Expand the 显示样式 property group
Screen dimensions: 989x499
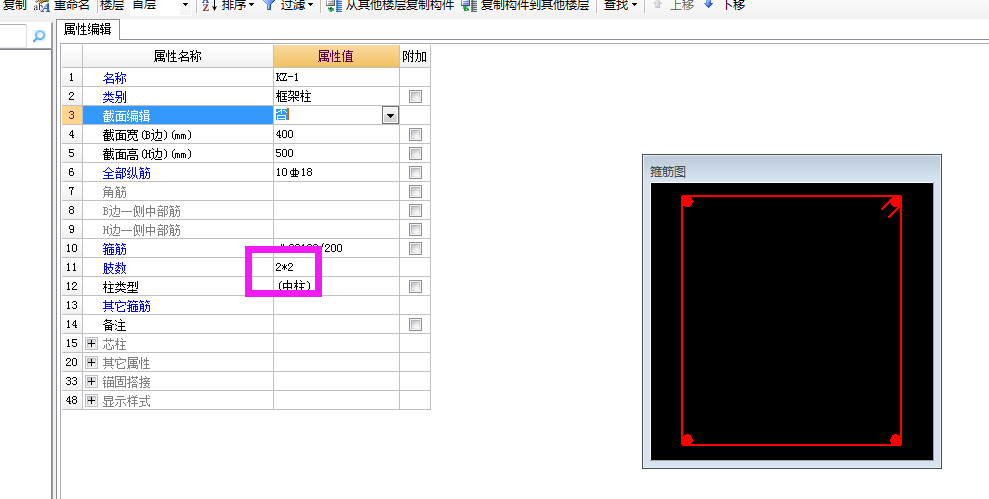91,401
